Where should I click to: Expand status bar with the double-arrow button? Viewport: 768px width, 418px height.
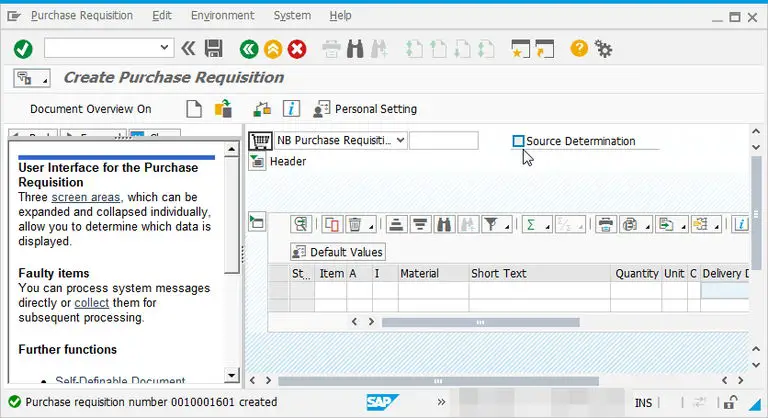point(441,402)
